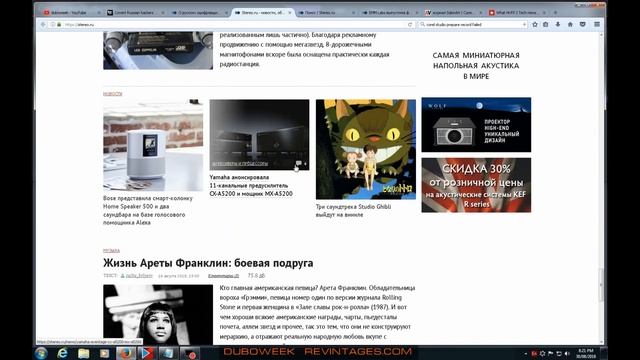This screenshot has width=640, height=360.
Task: Open the taskbar clock and date
Action: click(x=586, y=353)
